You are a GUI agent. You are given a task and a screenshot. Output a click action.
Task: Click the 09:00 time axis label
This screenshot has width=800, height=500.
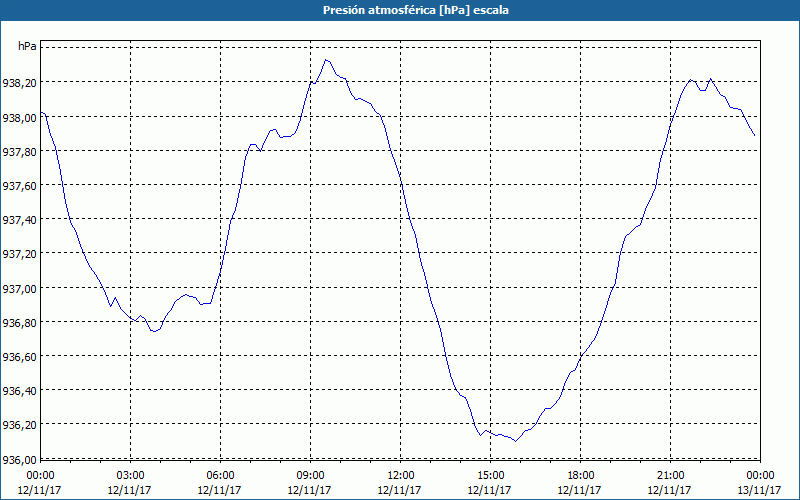(311, 475)
